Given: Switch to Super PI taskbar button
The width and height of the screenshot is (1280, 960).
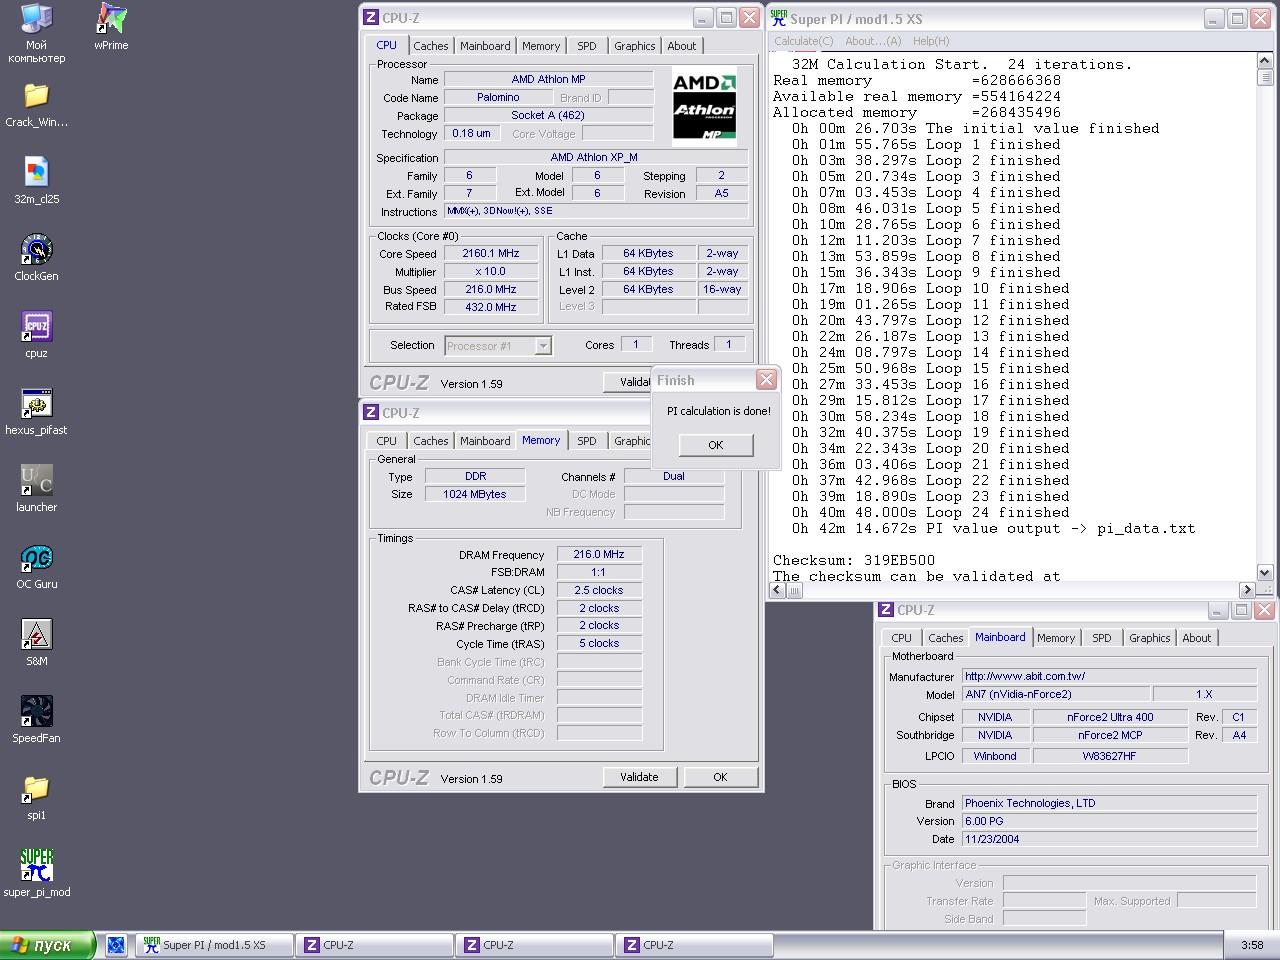Looking at the screenshot, I should point(214,945).
